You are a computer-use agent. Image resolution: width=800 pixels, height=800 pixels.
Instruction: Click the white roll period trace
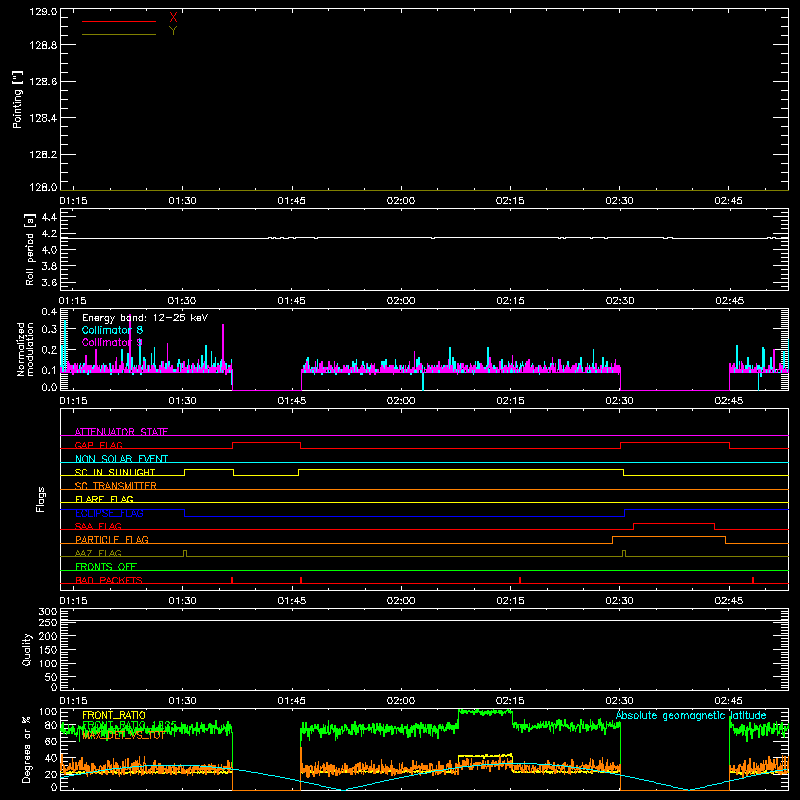[x=423, y=238]
